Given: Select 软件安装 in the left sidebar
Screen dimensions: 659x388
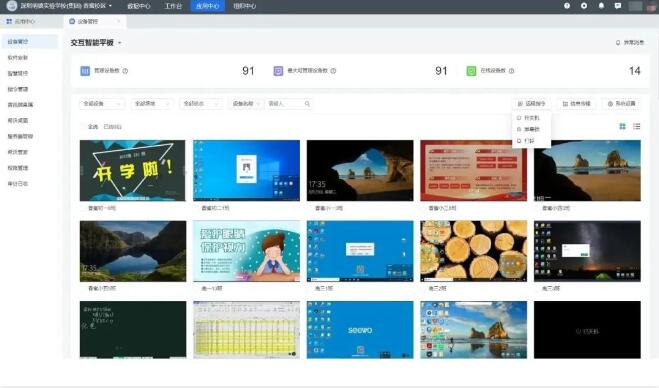Looking at the screenshot, I should (18, 58).
